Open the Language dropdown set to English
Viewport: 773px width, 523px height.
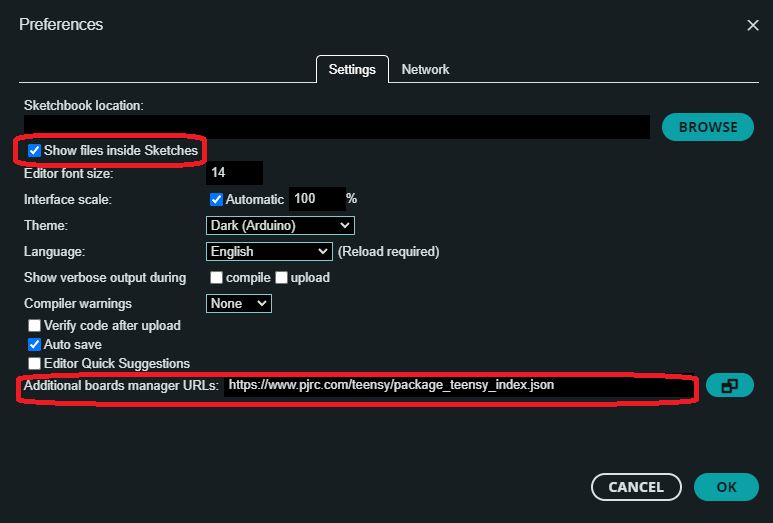[269, 251]
